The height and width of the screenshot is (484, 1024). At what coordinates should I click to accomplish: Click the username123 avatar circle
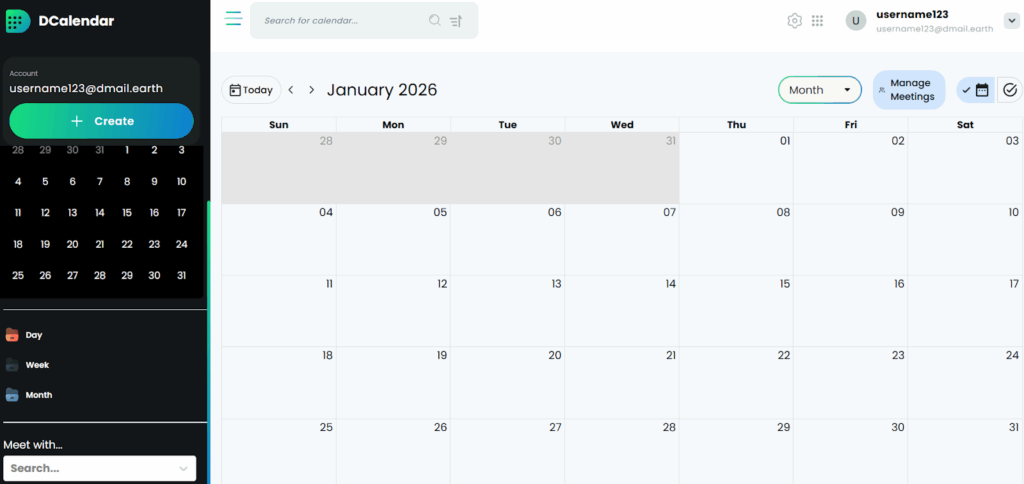pos(855,21)
